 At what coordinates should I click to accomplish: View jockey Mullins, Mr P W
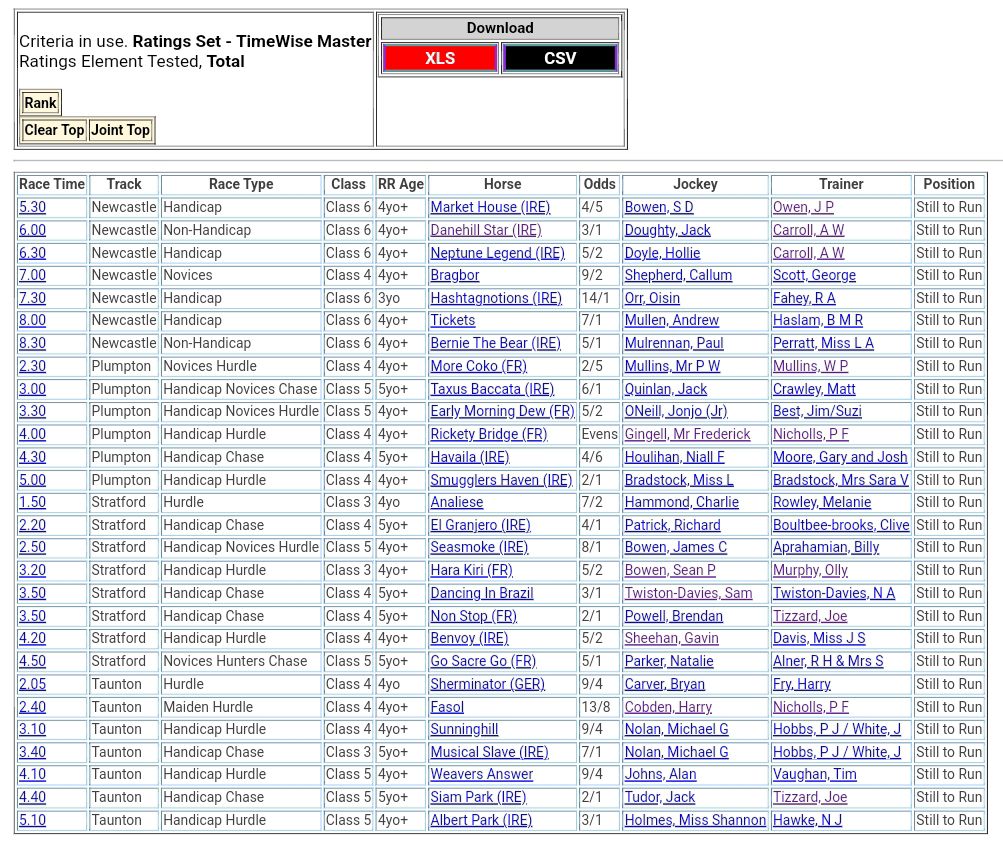[x=672, y=366]
